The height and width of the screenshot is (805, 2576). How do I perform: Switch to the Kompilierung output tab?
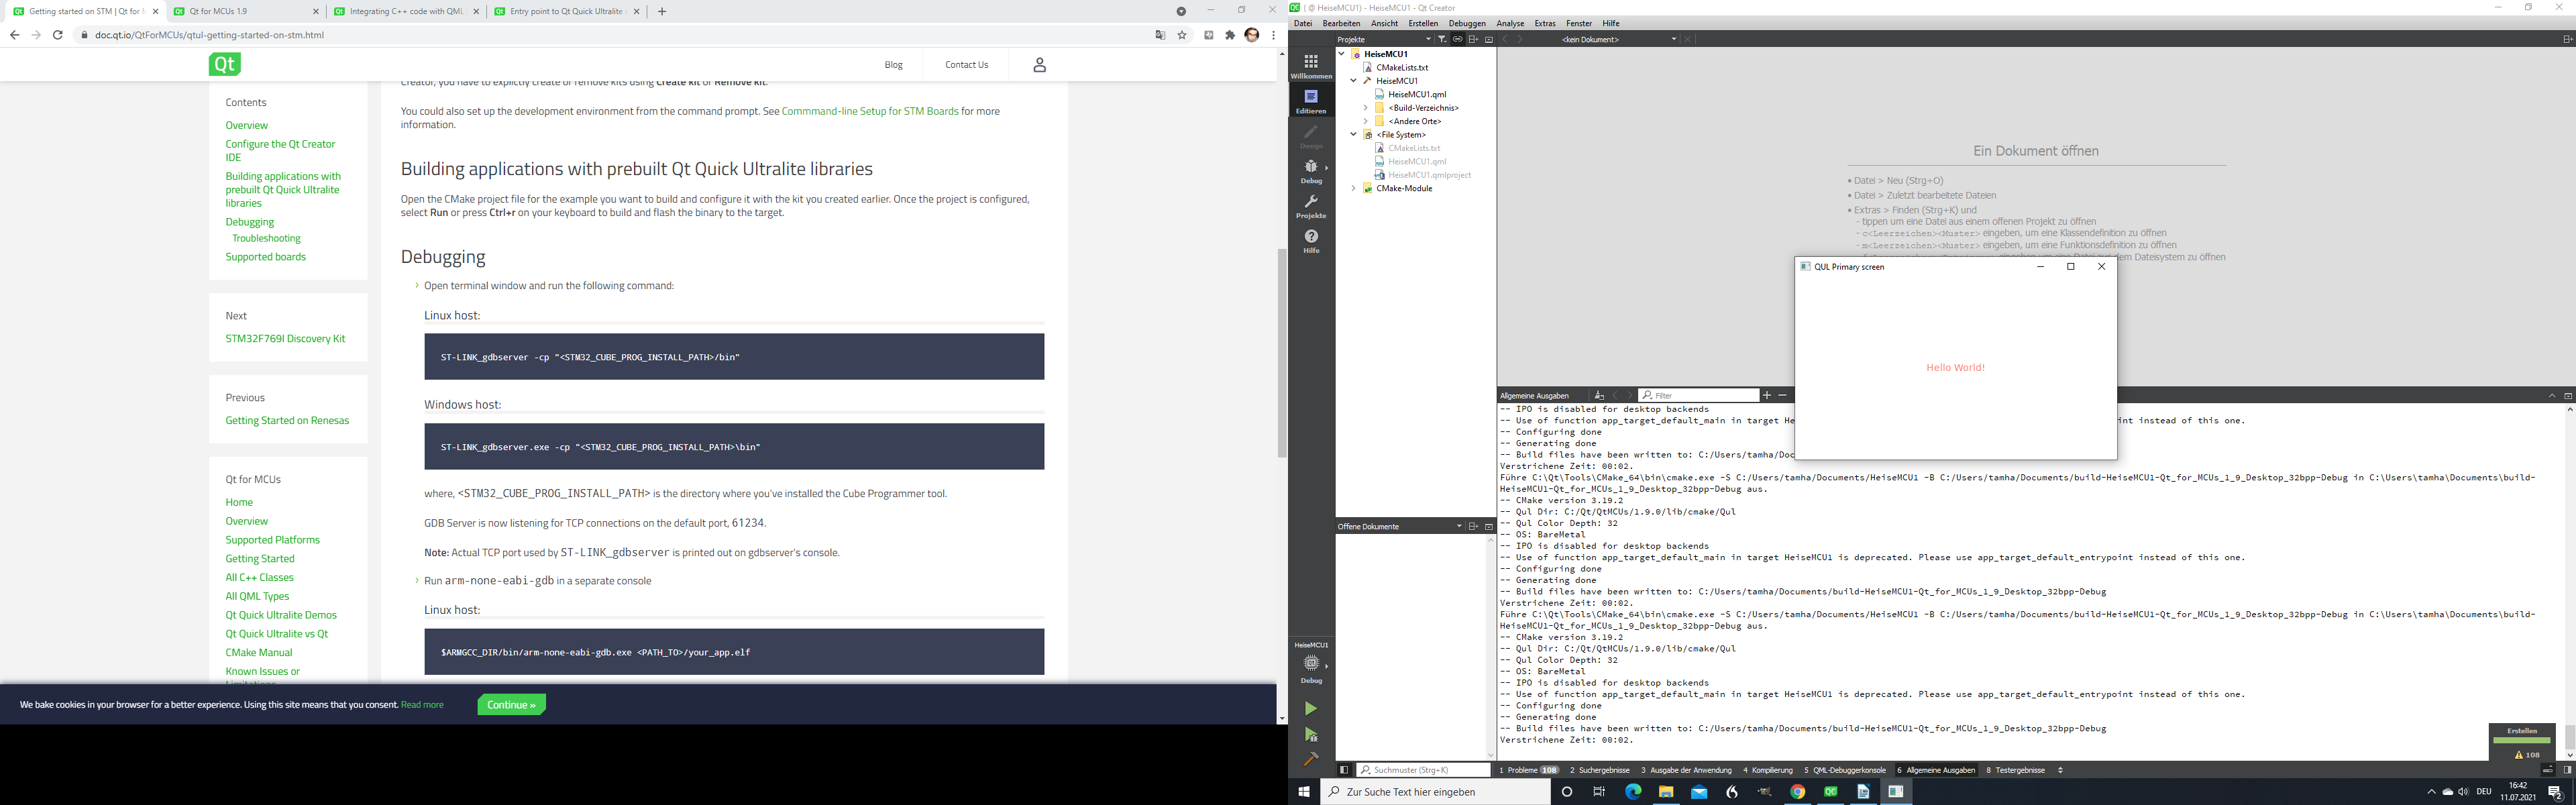click(x=1767, y=770)
